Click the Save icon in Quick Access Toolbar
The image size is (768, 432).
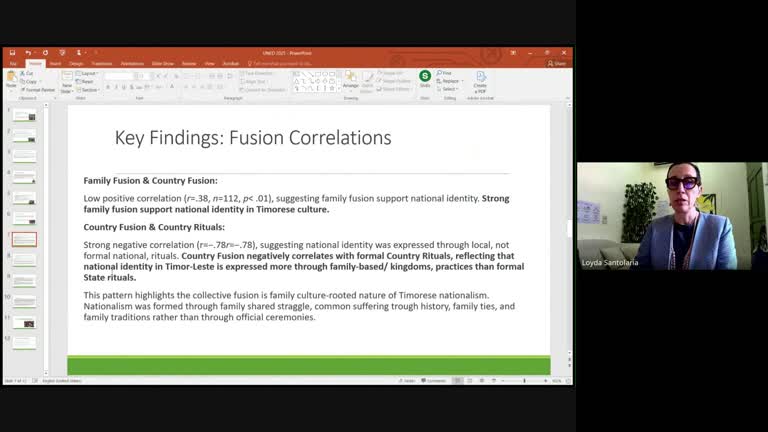coord(11,52)
